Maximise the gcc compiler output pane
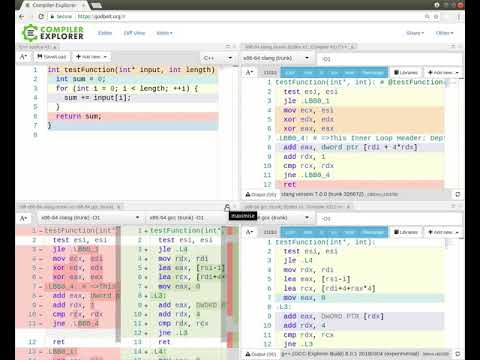Viewport: 480px width, 360px height. click(453, 207)
